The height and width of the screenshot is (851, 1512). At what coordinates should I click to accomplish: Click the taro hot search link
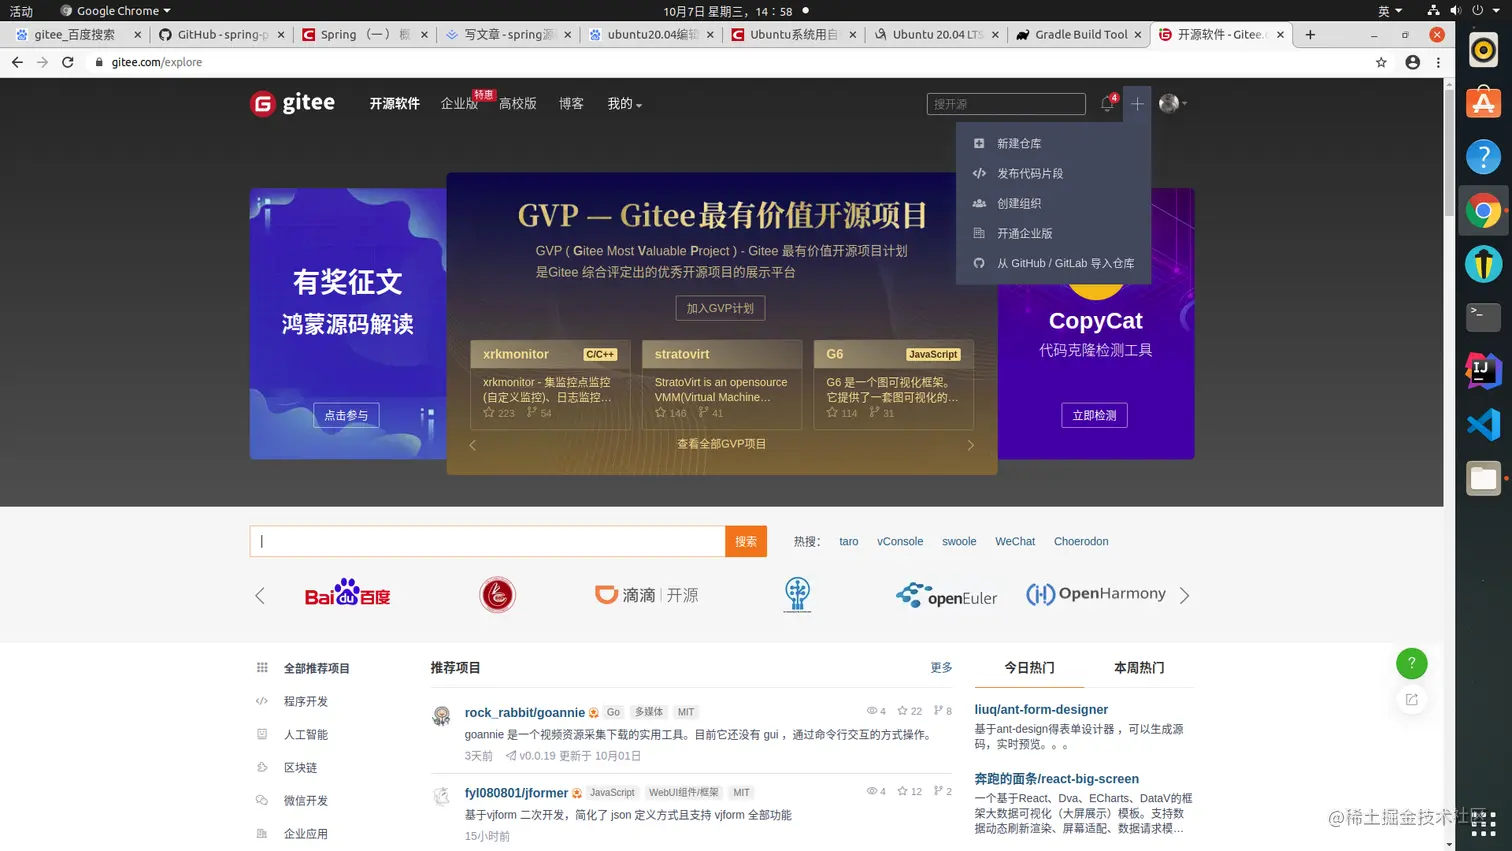(849, 542)
